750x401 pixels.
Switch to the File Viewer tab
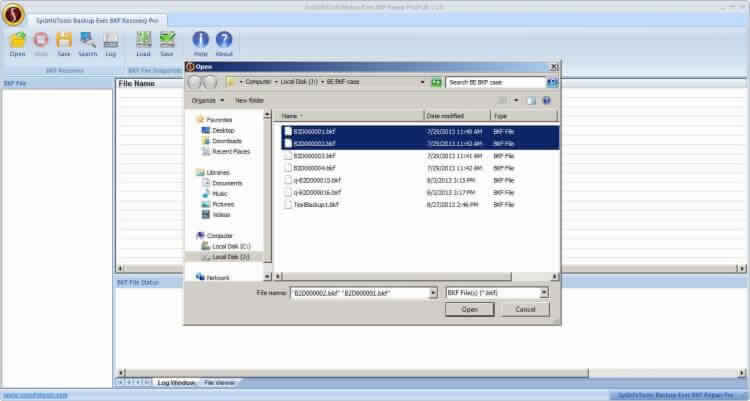(x=219, y=383)
